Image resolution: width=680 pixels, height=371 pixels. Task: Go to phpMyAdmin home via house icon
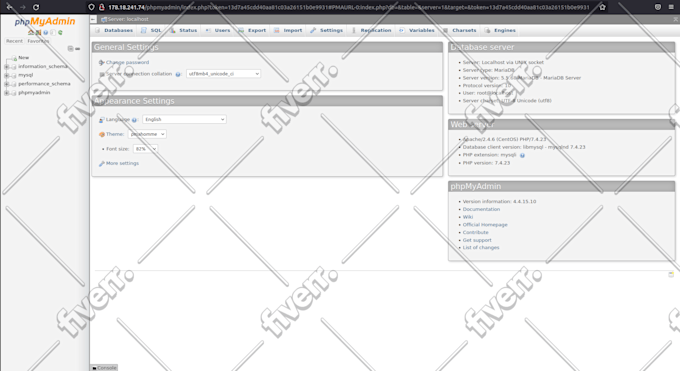click(x=31, y=33)
